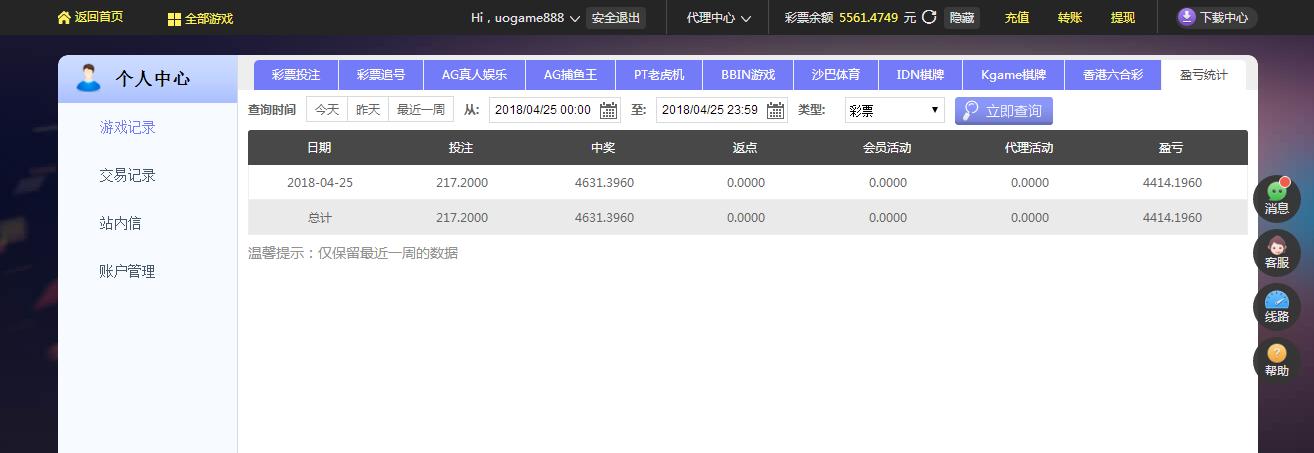Open 账户管理 in sidebar
This screenshot has width=1314, height=453.
(128, 271)
